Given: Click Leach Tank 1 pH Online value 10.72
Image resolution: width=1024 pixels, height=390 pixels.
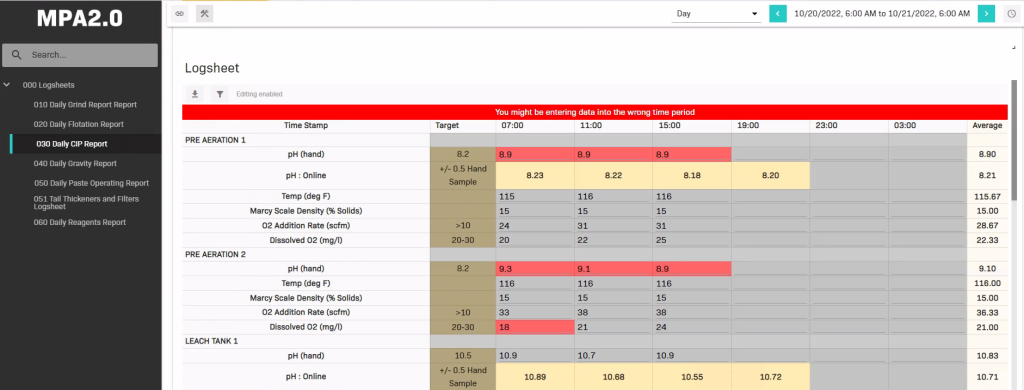Looking at the screenshot, I should coord(770,377).
